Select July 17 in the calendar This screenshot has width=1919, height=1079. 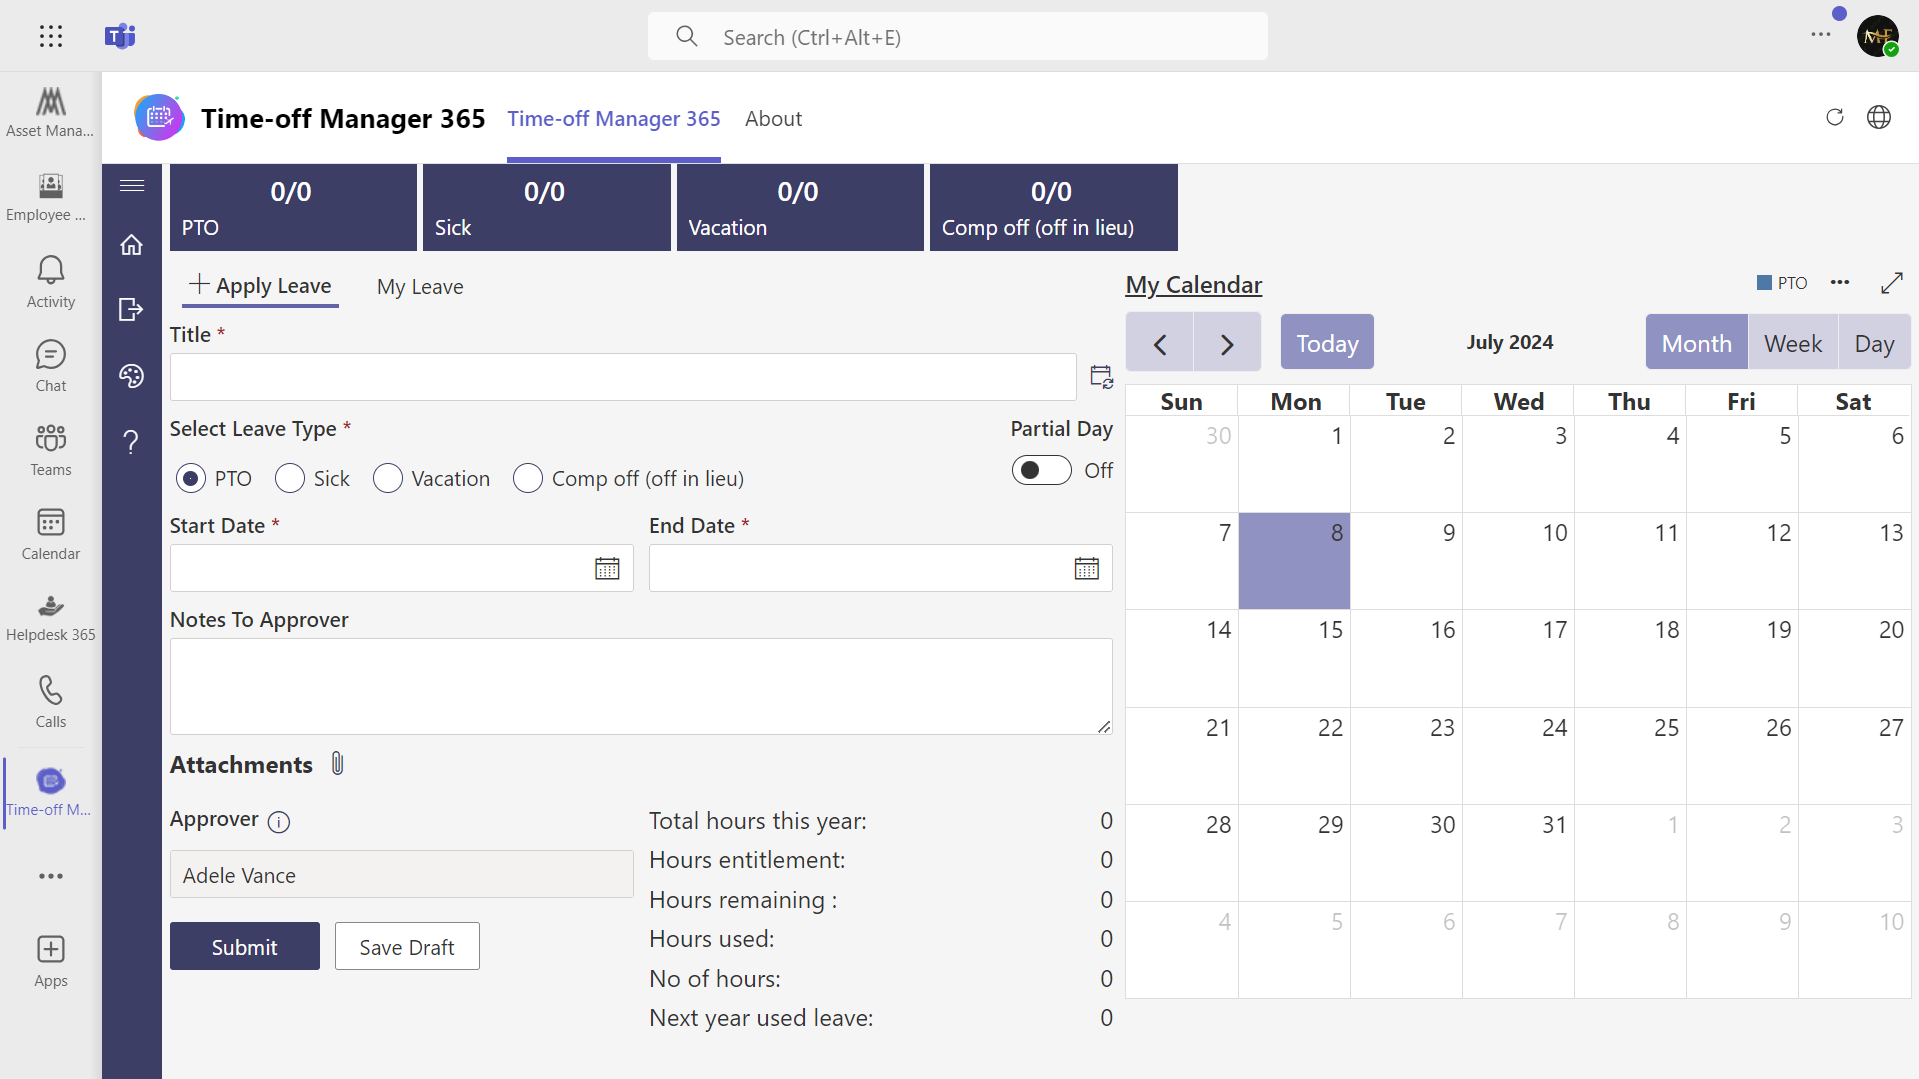tap(1518, 658)
